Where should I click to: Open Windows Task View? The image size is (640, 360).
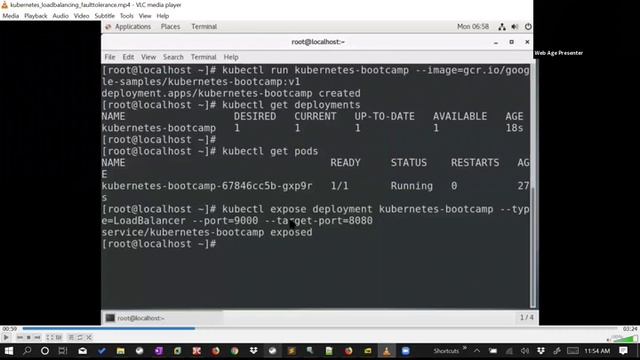62,351
